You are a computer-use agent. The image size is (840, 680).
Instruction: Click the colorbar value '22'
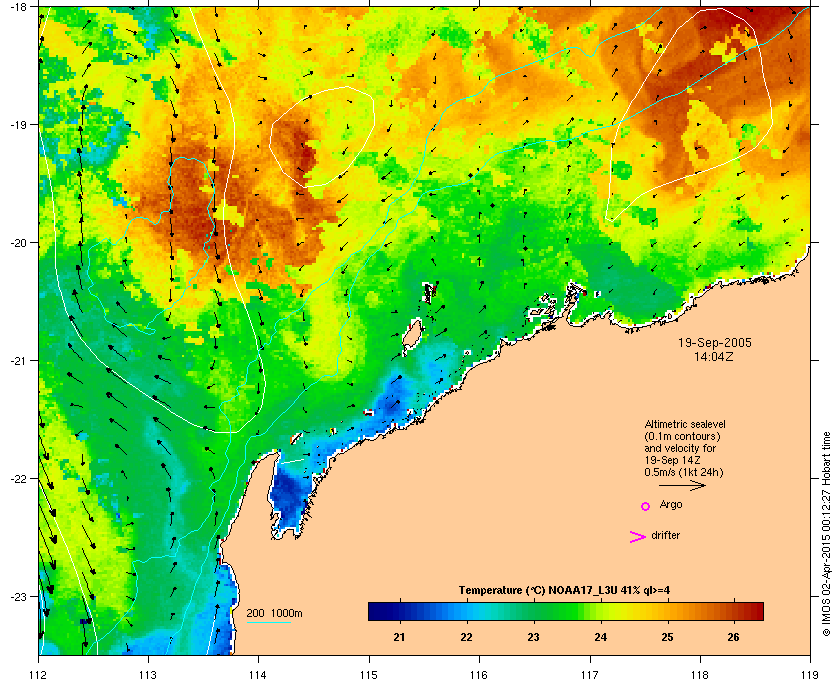(x=467, y=637)
